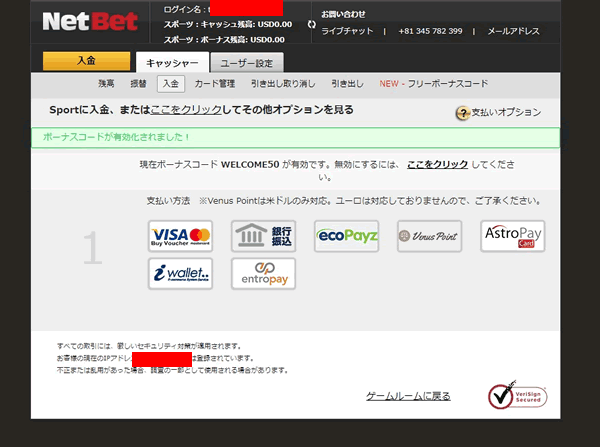Choose the bank transfer 銀行振込 payment option
Screen dimensions: 600x447
point(263,236)
